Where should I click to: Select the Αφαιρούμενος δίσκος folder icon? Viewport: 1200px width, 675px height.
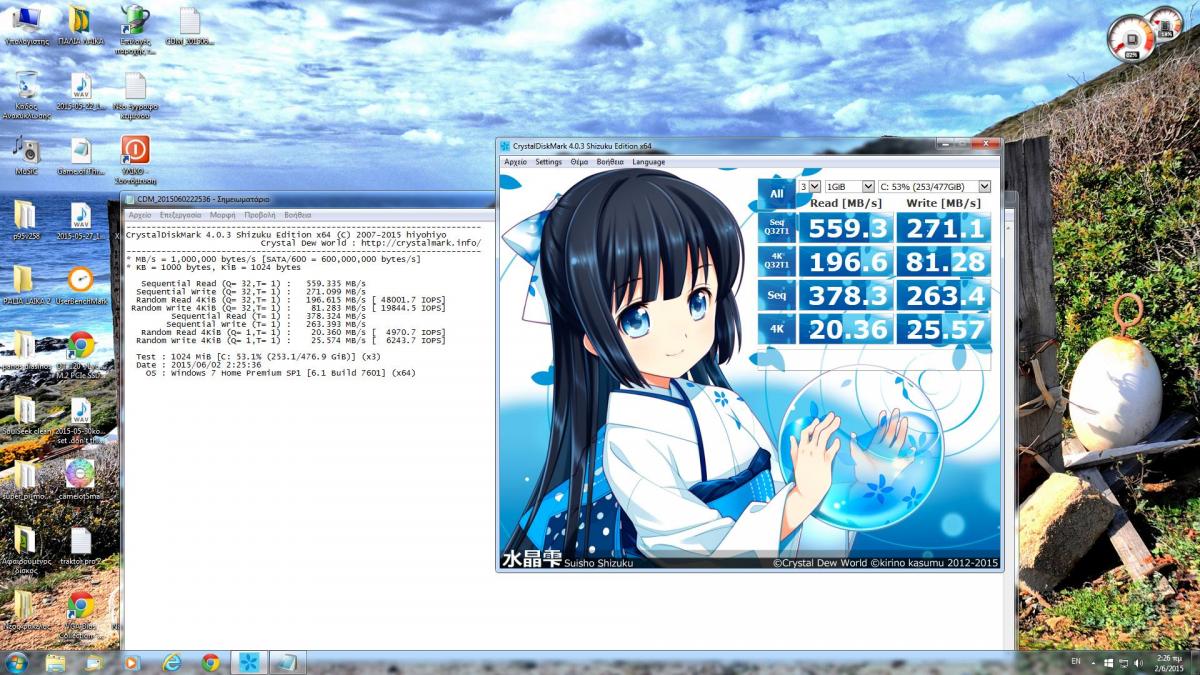click(26, 549)
